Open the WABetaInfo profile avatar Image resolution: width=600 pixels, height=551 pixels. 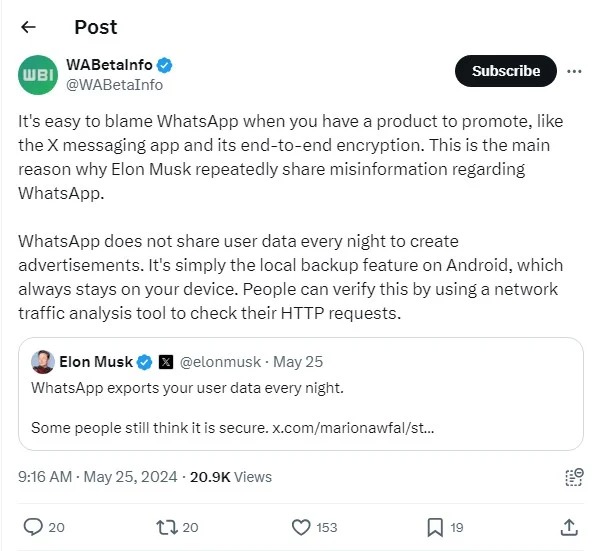click(39, 75)
